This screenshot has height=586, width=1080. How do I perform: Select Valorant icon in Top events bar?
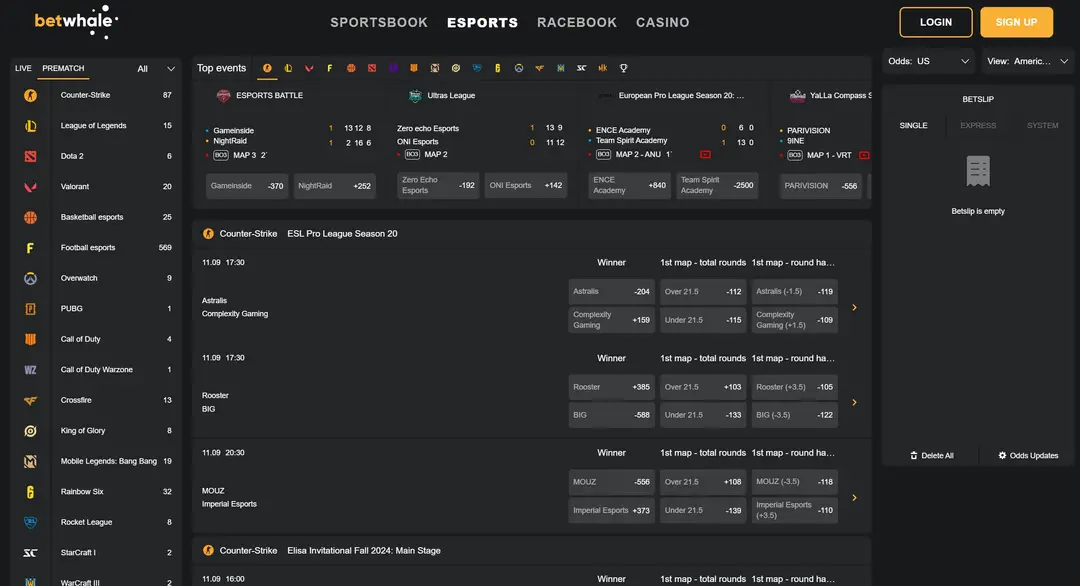[309, 68]
